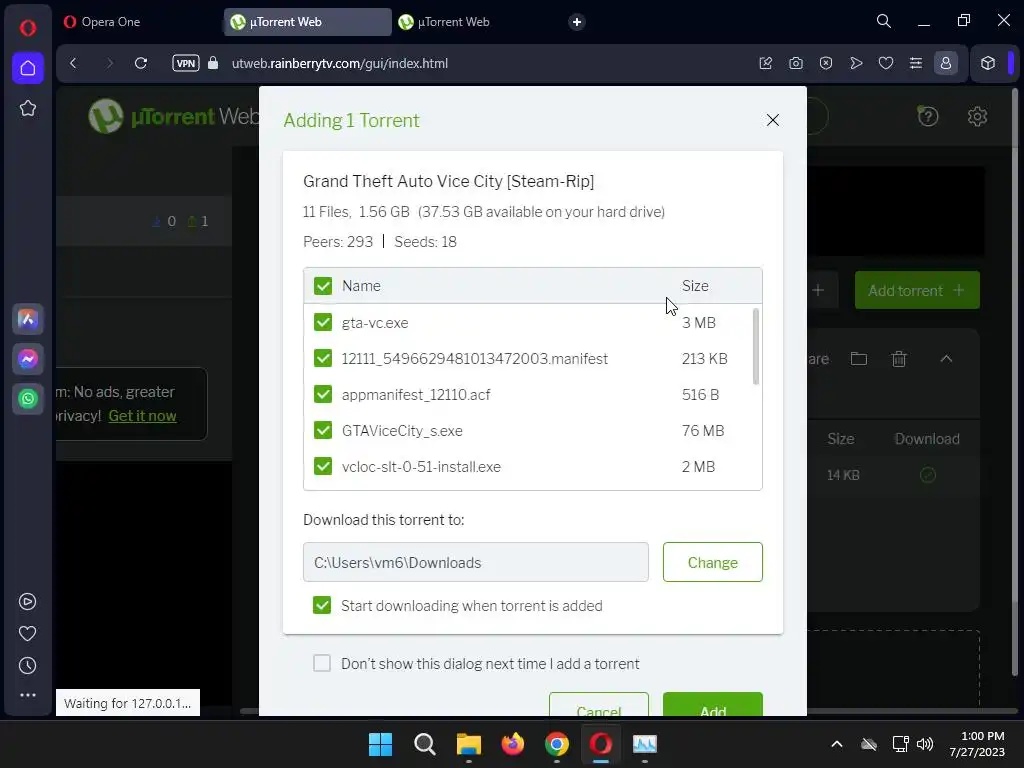Click the Cancel button
The height and width of the screenshot is (768, 1024).
coord(599,705)
